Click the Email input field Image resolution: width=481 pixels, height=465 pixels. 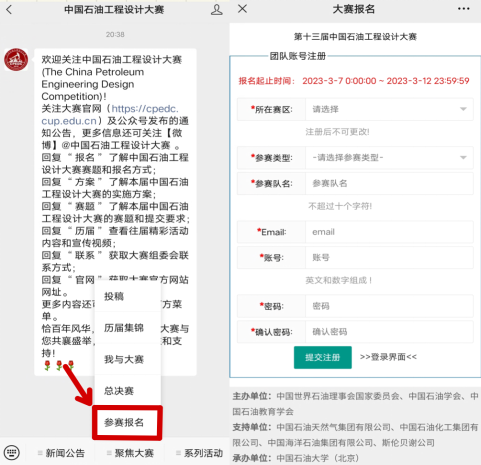click(x=389, y=232)
